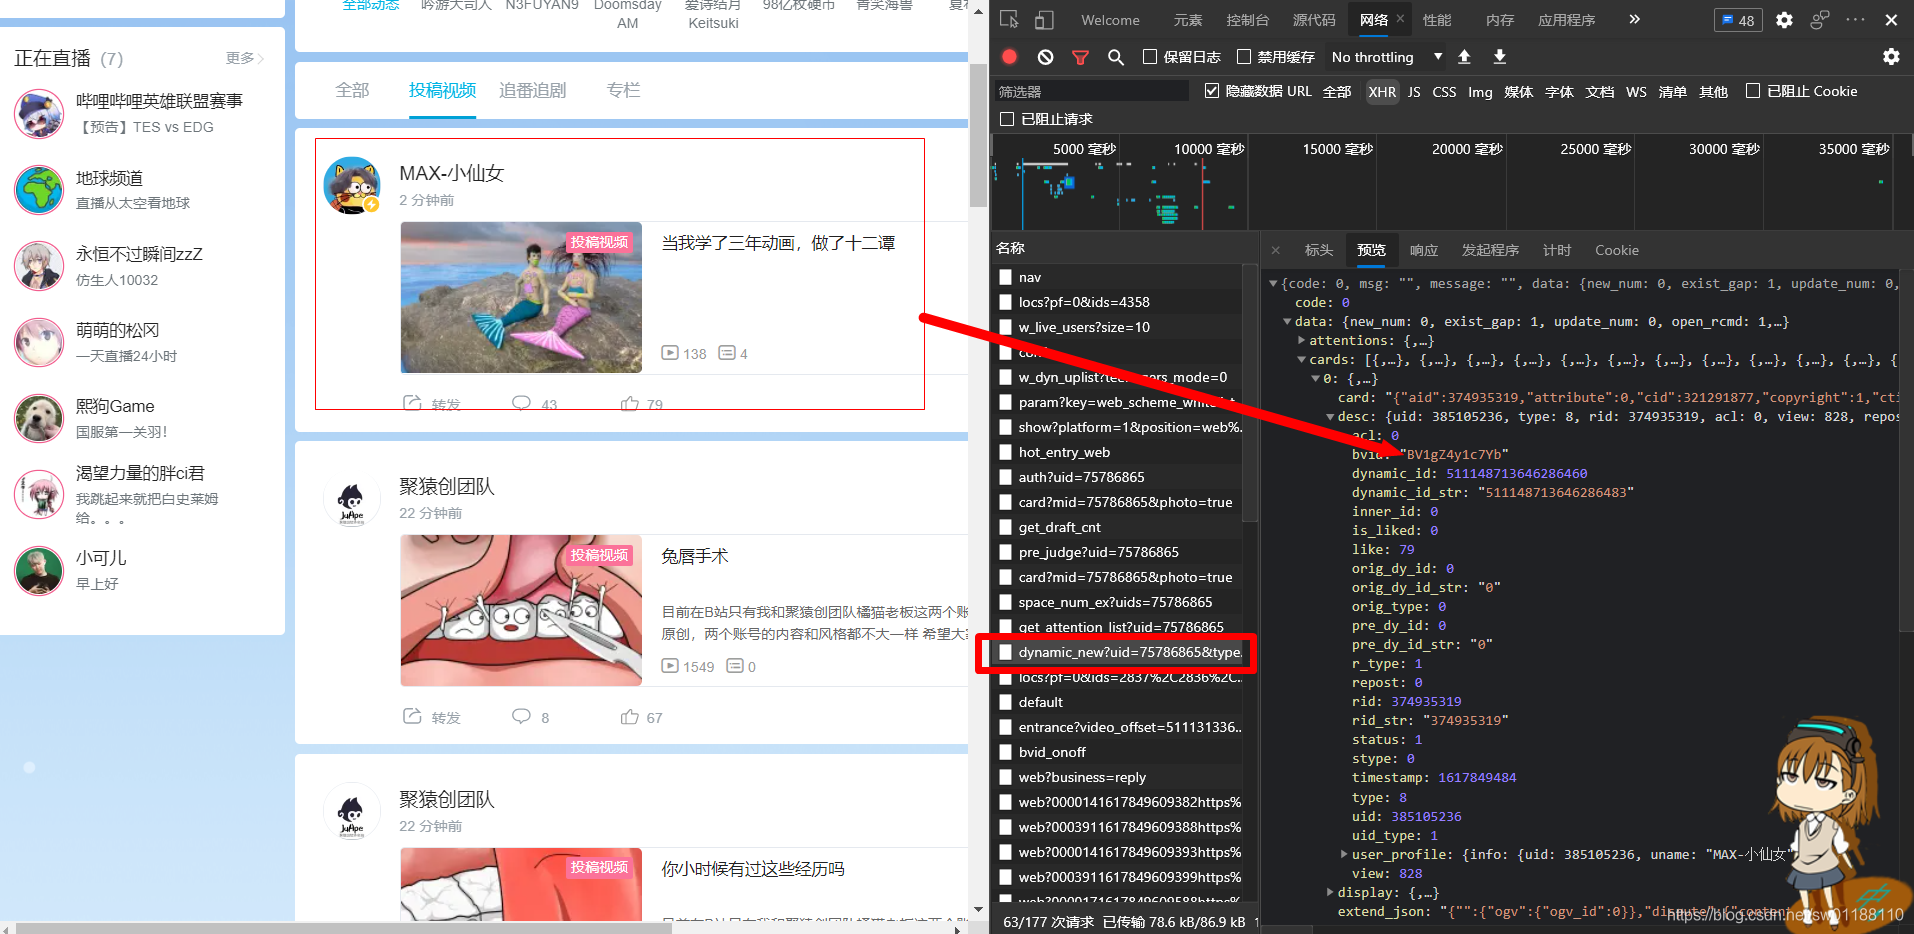
Task: Open comments of 兔唇手术 post
Action: (x=521, y=716)
